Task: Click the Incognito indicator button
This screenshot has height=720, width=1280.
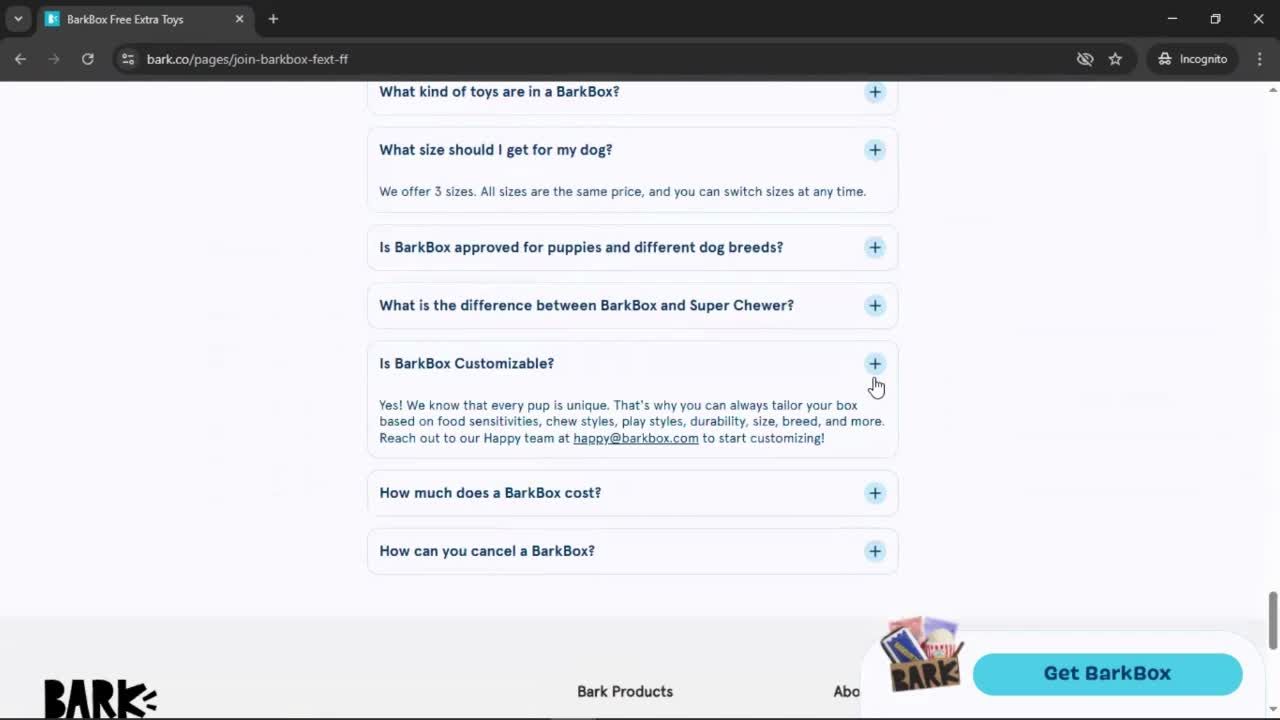Action: point(1192,59)
